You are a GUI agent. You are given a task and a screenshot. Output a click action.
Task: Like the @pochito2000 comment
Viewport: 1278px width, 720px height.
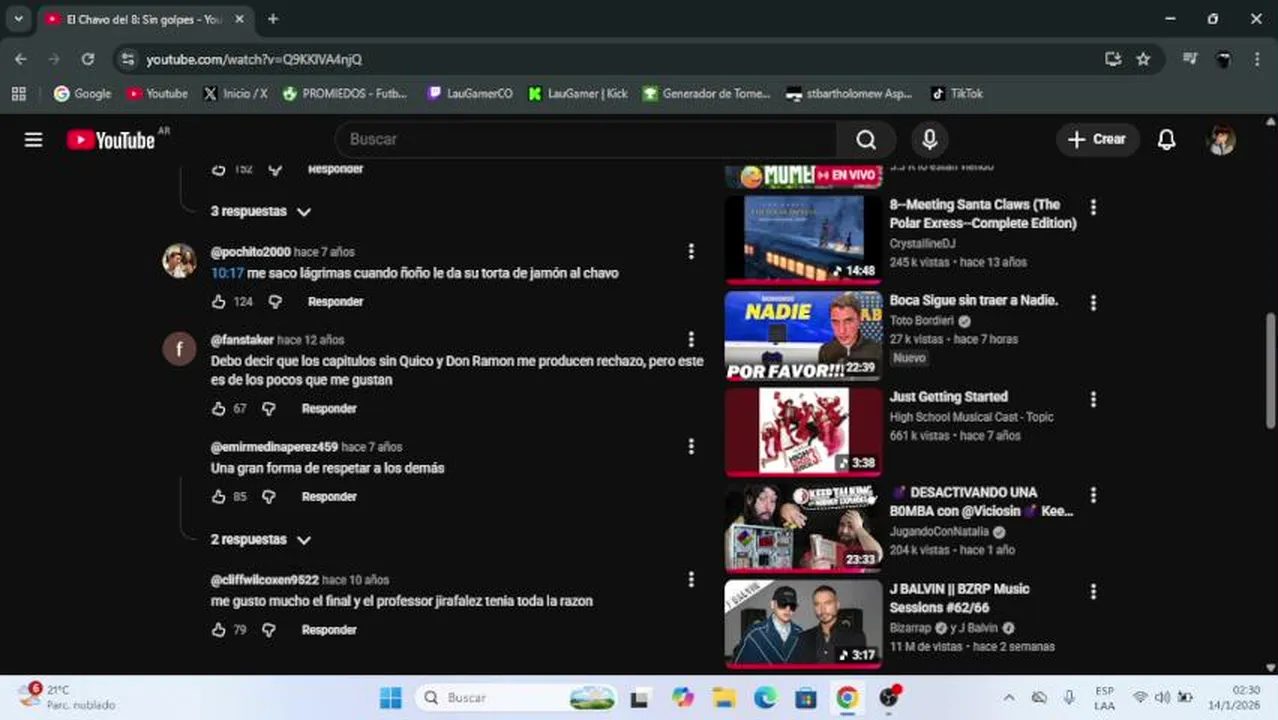(x=219, y=301)
